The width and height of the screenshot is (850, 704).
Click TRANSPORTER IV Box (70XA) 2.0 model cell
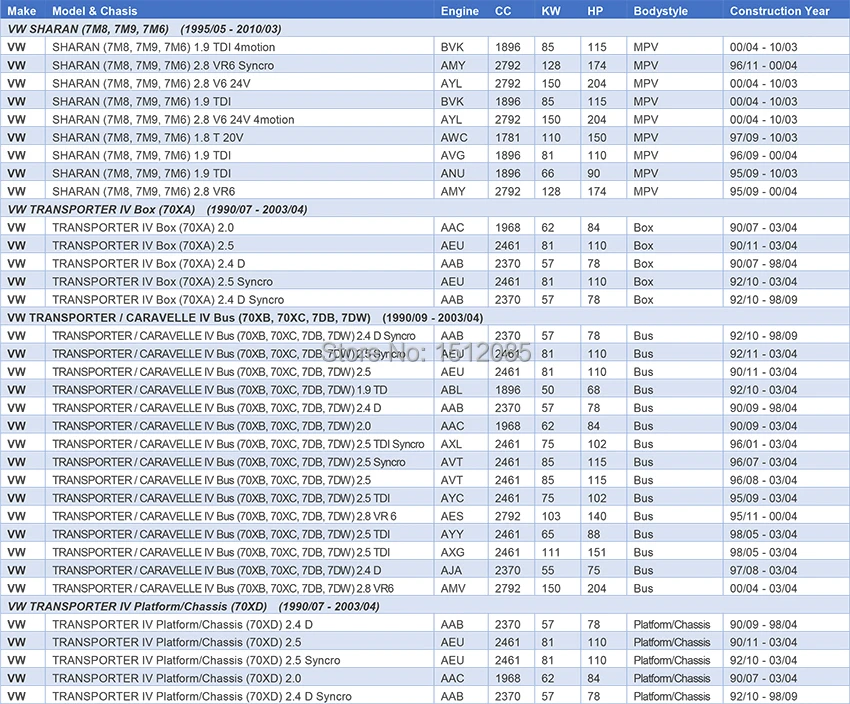(143, 227)
